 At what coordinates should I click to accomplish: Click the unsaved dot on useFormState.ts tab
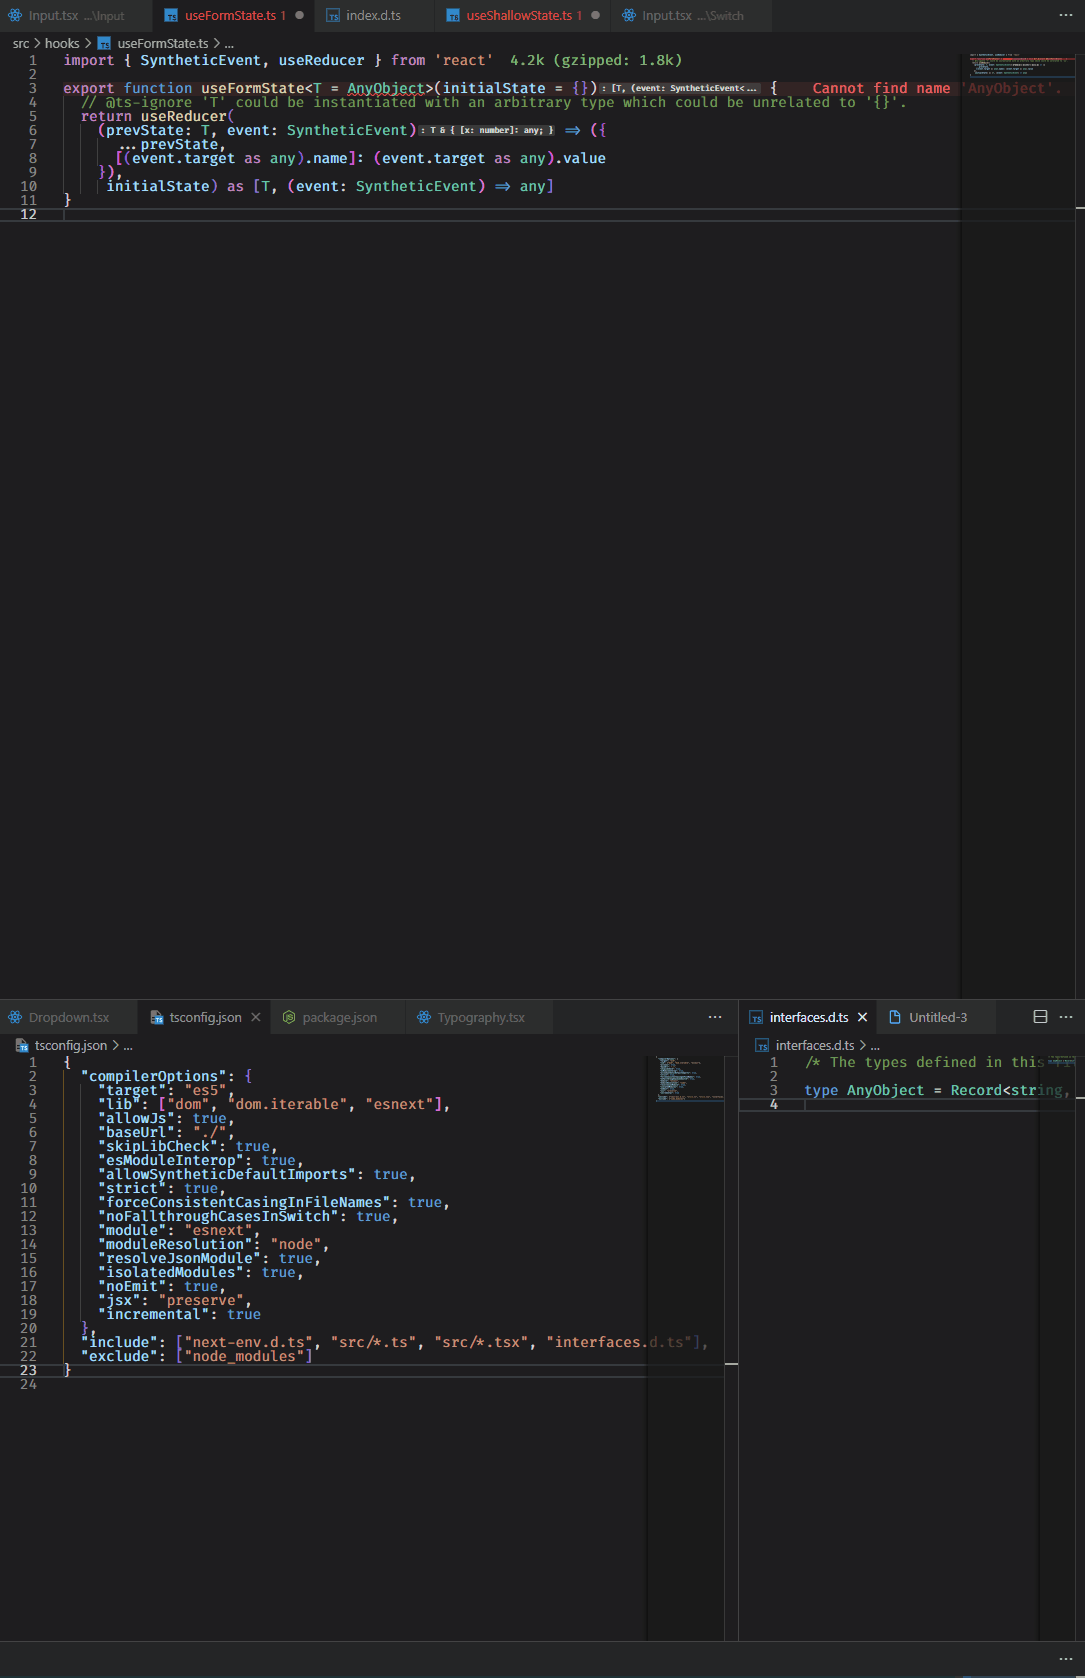coord(299,16)
